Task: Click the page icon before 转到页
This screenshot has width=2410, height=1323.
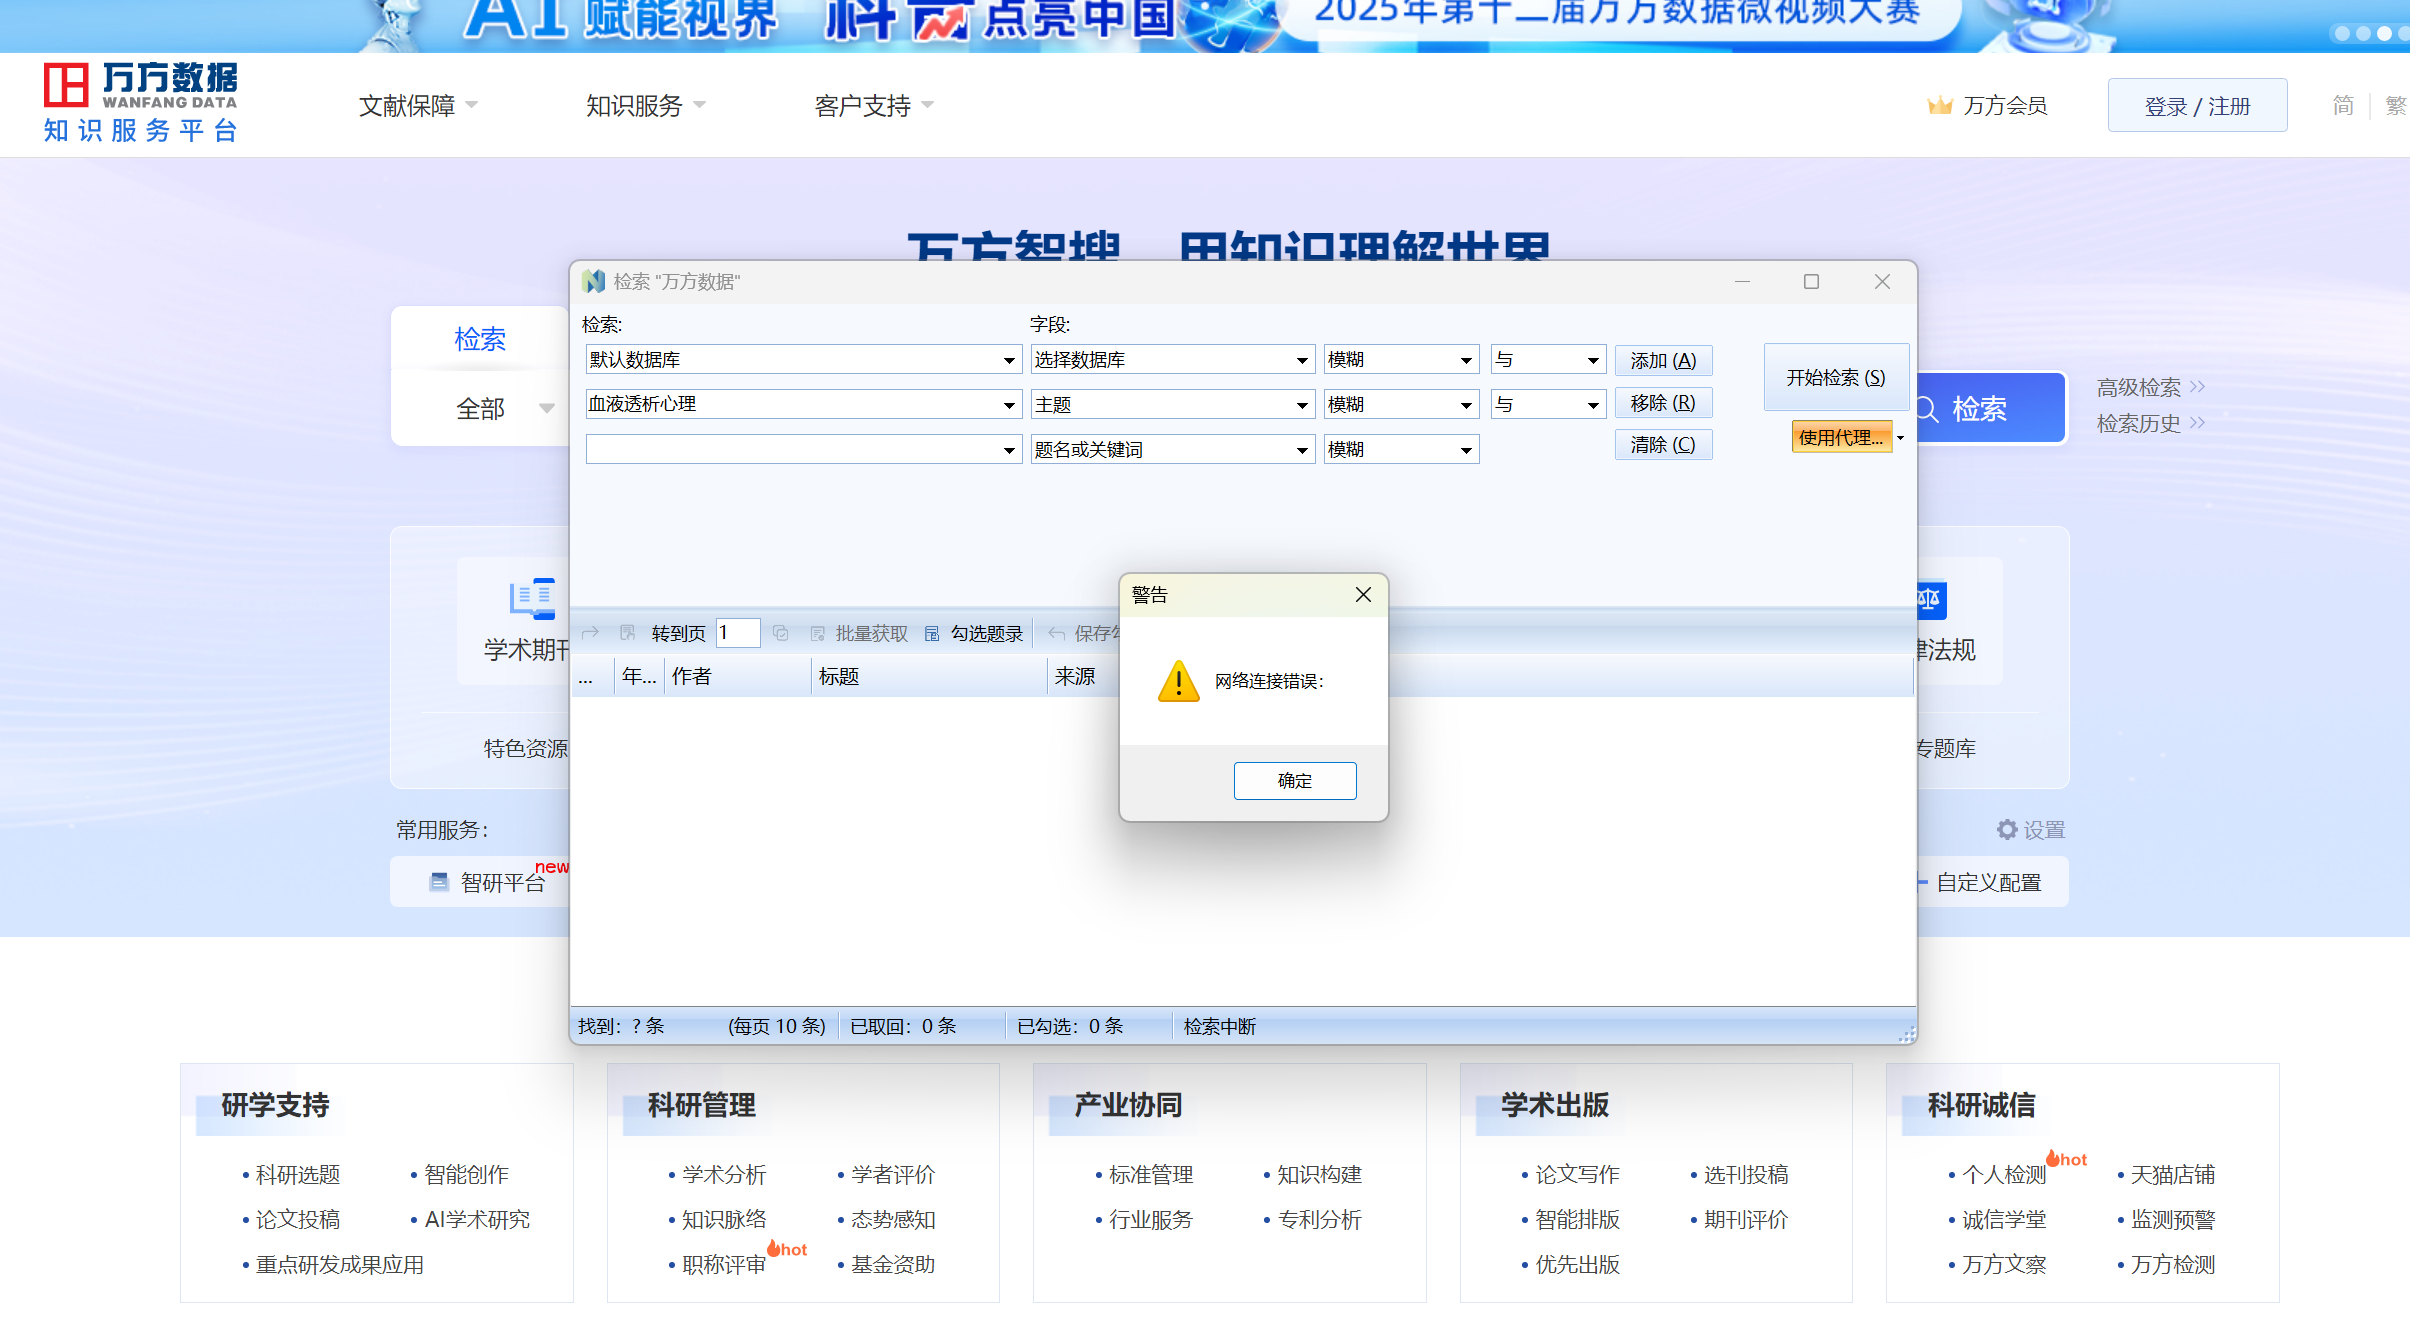Action: (x=628, y=633)
